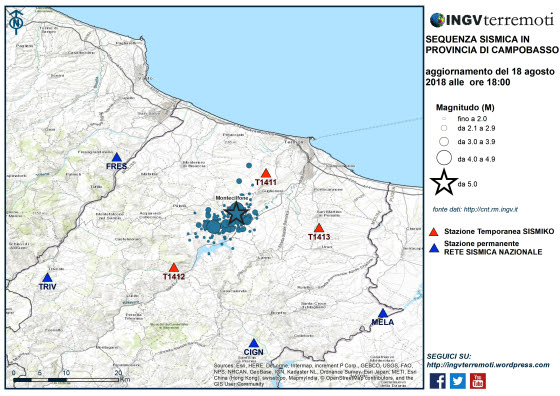Click the 'Magnitudo (M)' legend heading
Viewport: 560px width, 396px height.
pyautogui.click(x=465, y=107)
